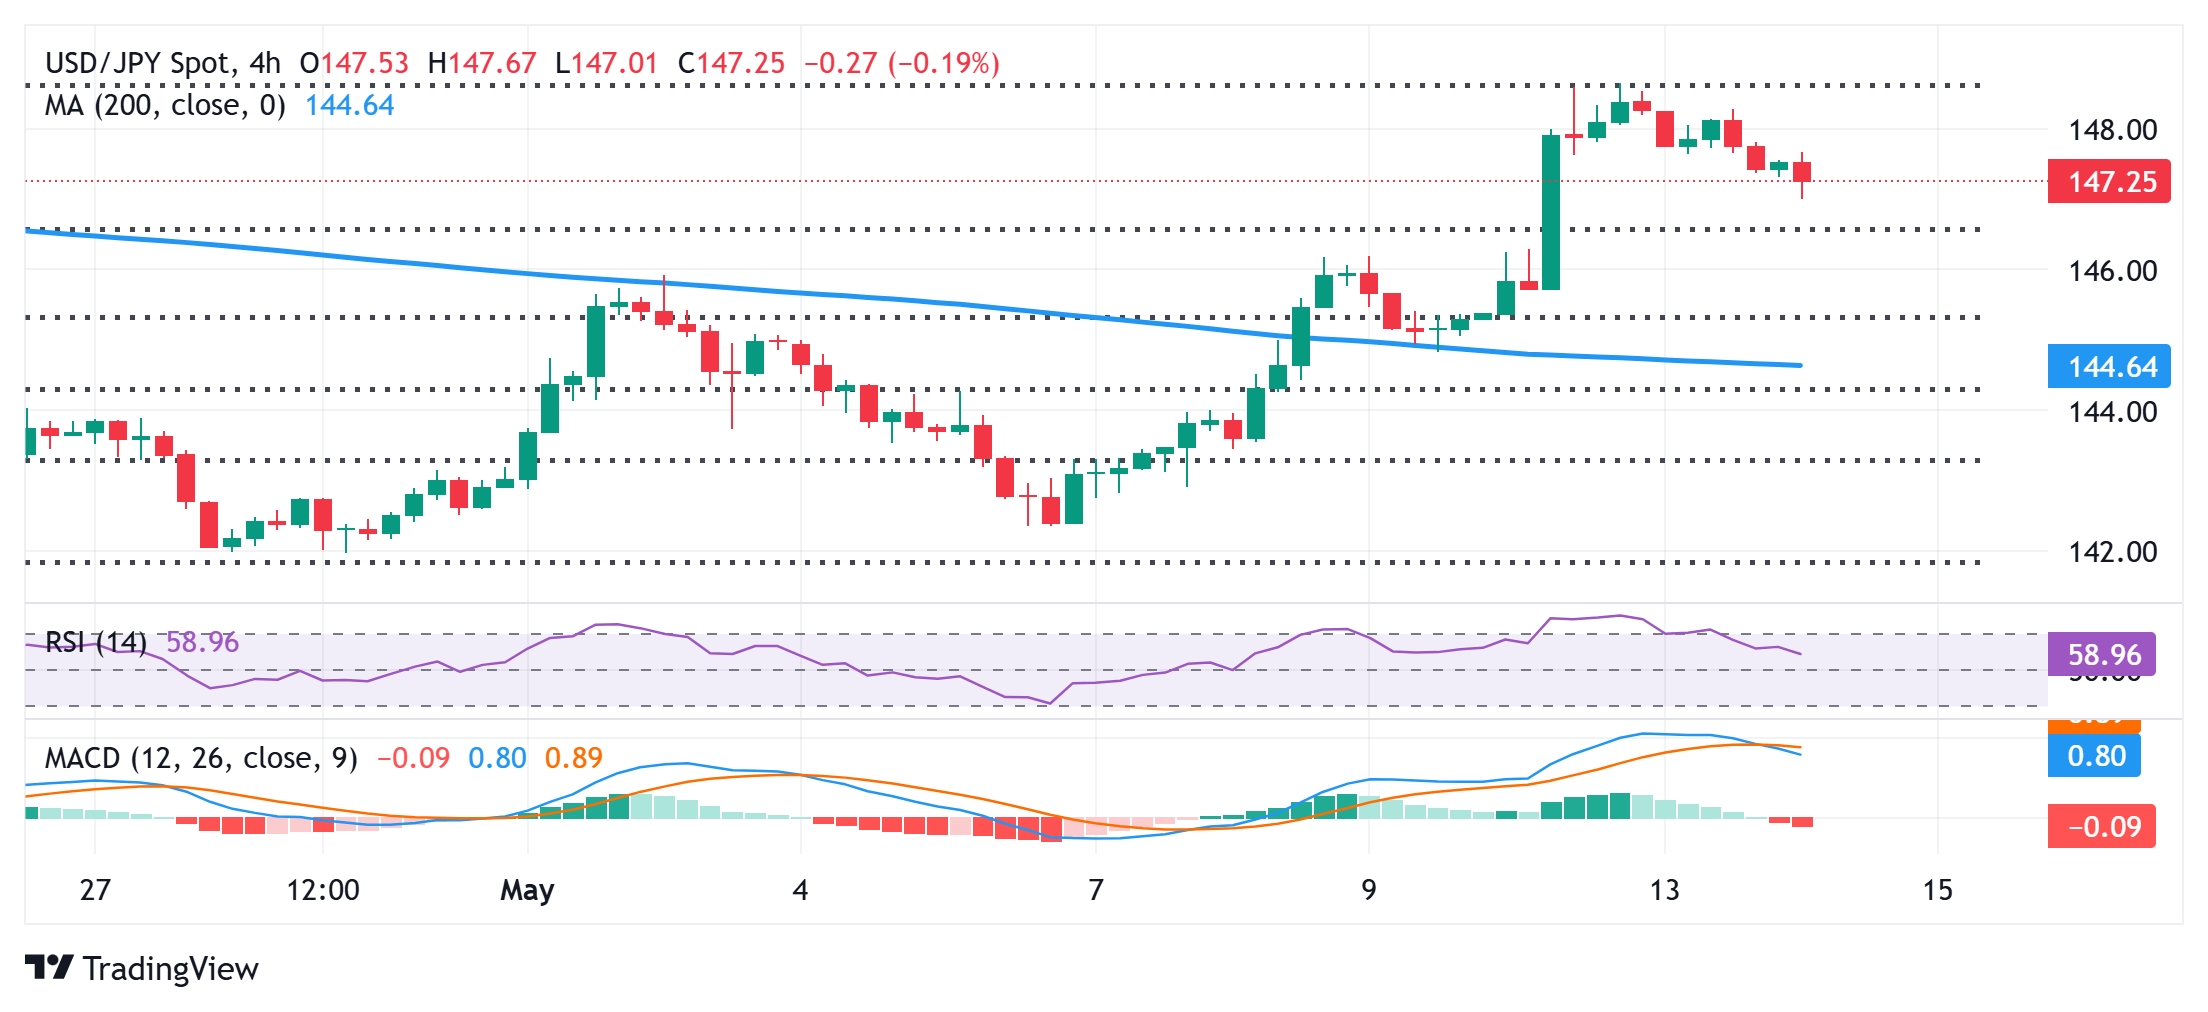This screenshot has height=1012, width=2208.
Task: Click the 142.00 price axis label
Action: click(2112, 552)
